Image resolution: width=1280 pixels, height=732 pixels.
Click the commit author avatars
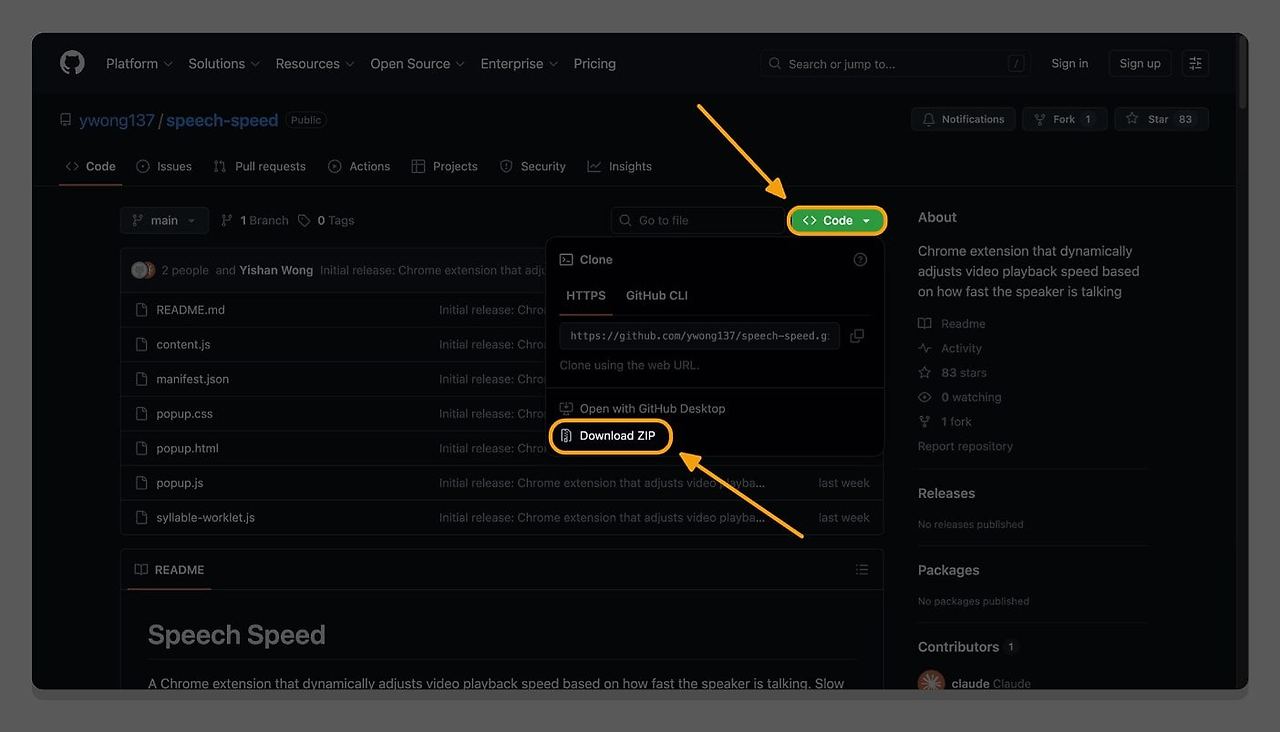[143, 270]
